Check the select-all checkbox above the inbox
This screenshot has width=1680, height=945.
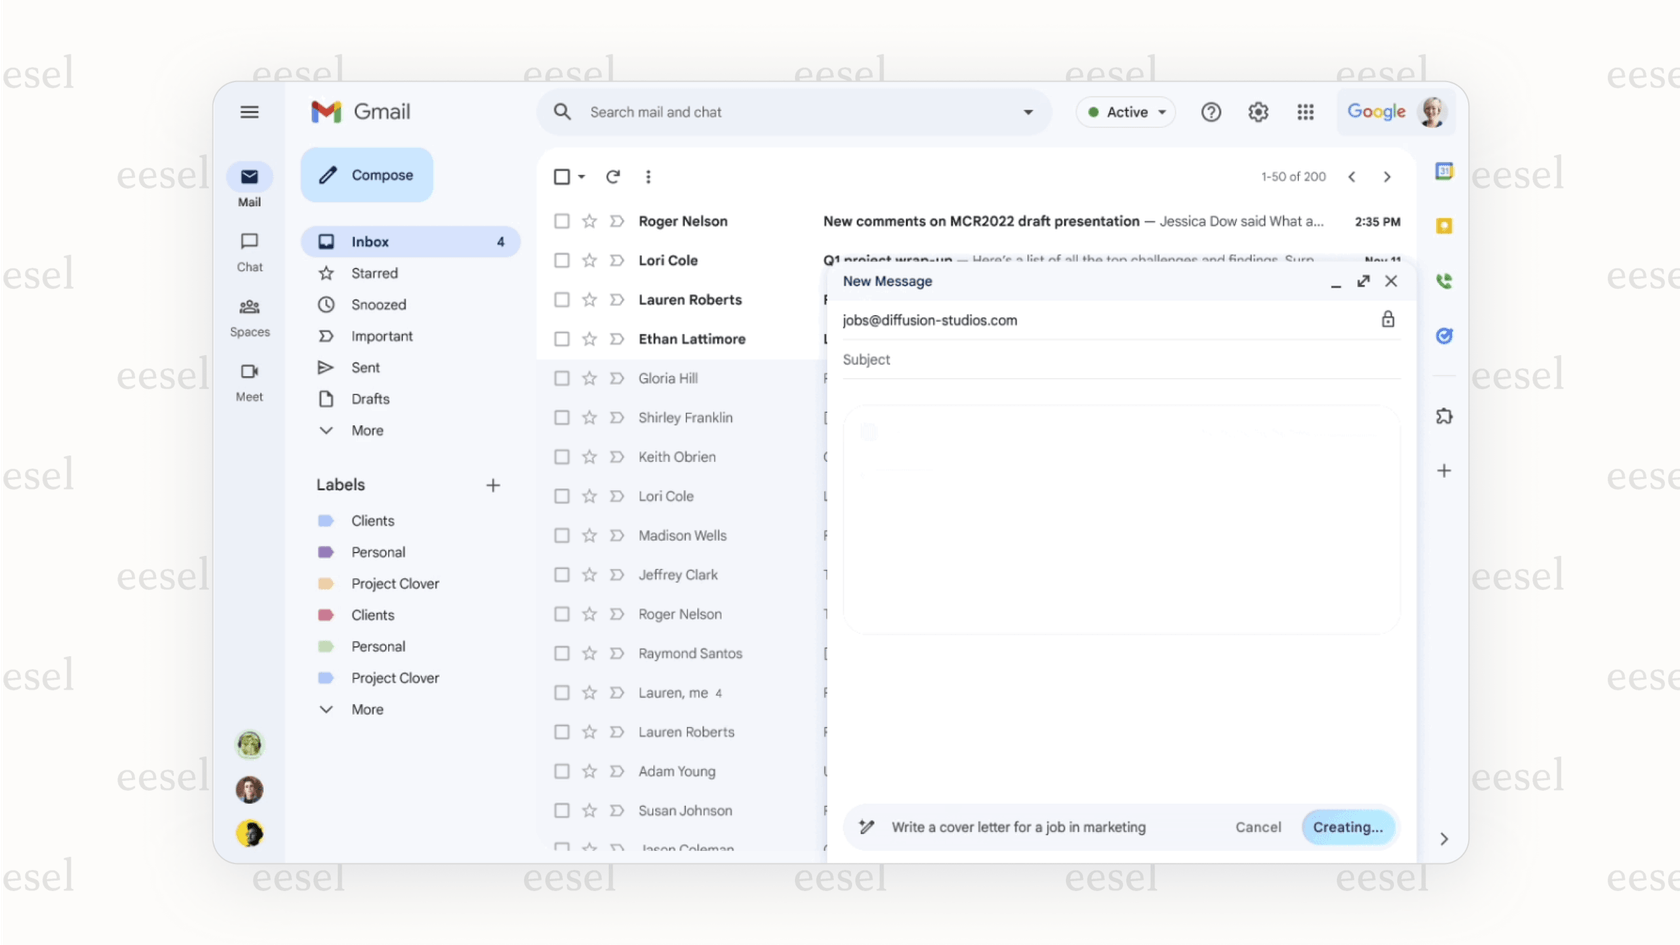point(561,176)
